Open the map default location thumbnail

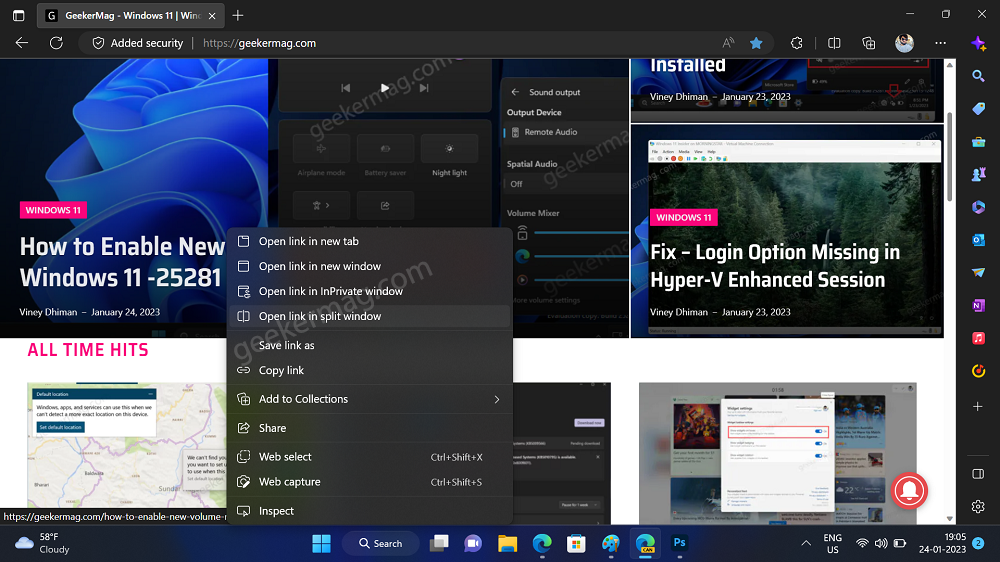pyautogui.click(x=126, y=445)
